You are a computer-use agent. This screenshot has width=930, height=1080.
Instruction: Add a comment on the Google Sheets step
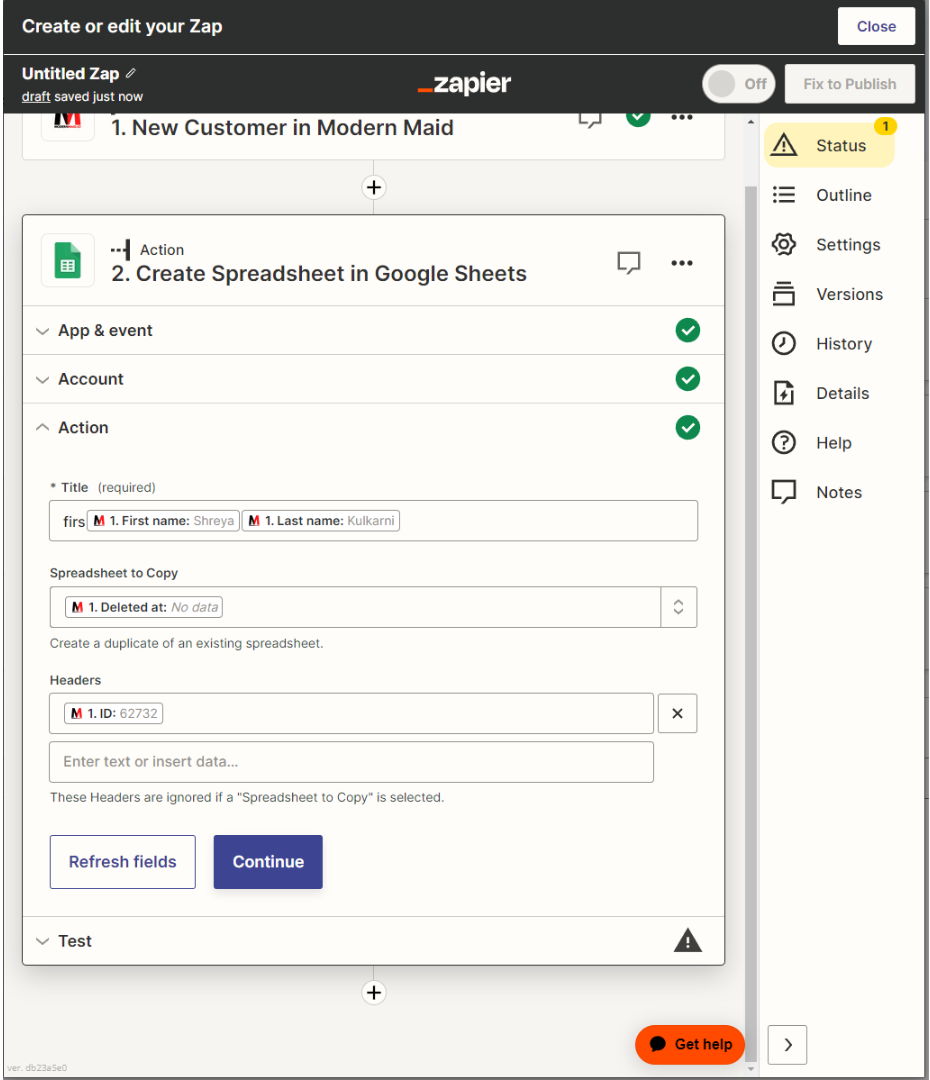pos(629,262)
